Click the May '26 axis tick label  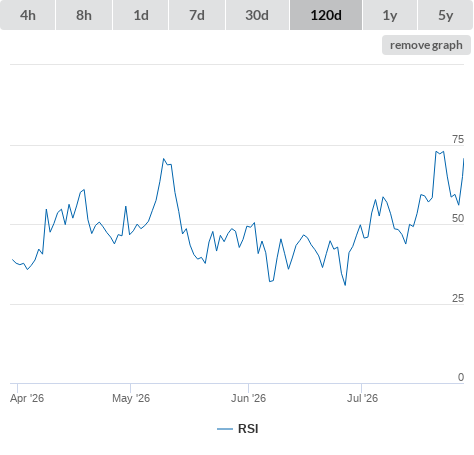(x=131, y=398)
